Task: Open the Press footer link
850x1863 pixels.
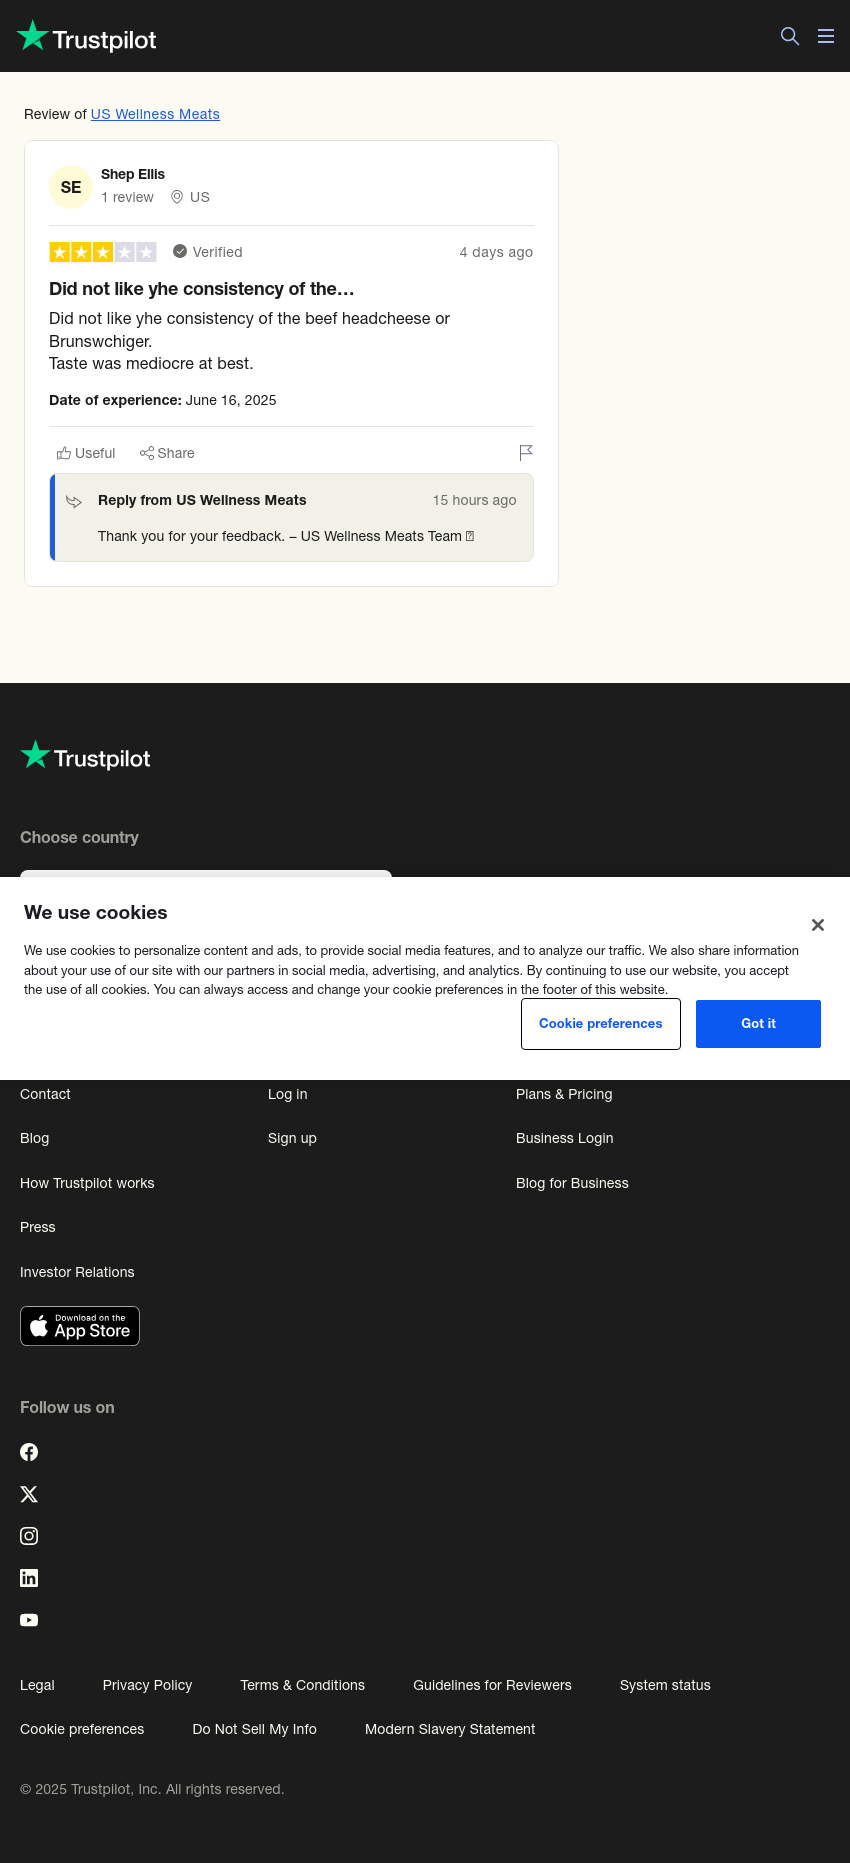Action: tap(38, 1227)
